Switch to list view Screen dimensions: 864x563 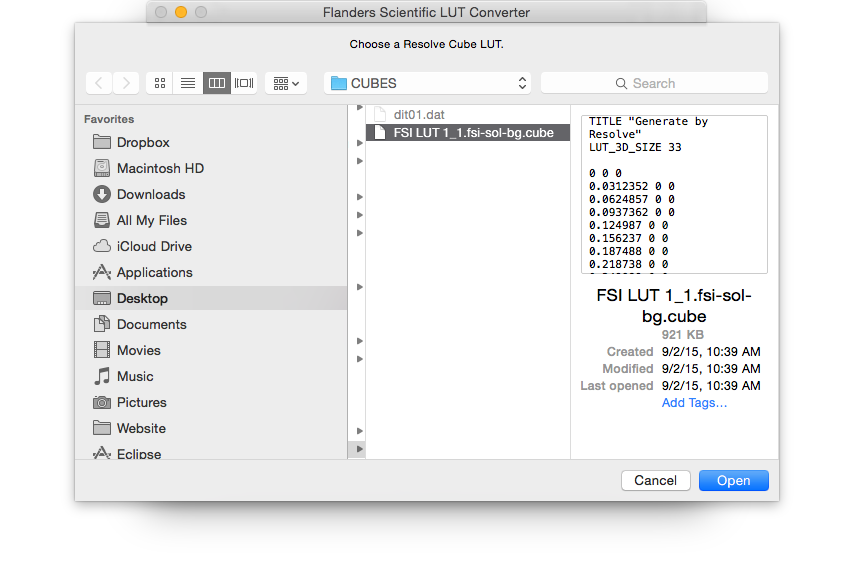tap(188, 83)
